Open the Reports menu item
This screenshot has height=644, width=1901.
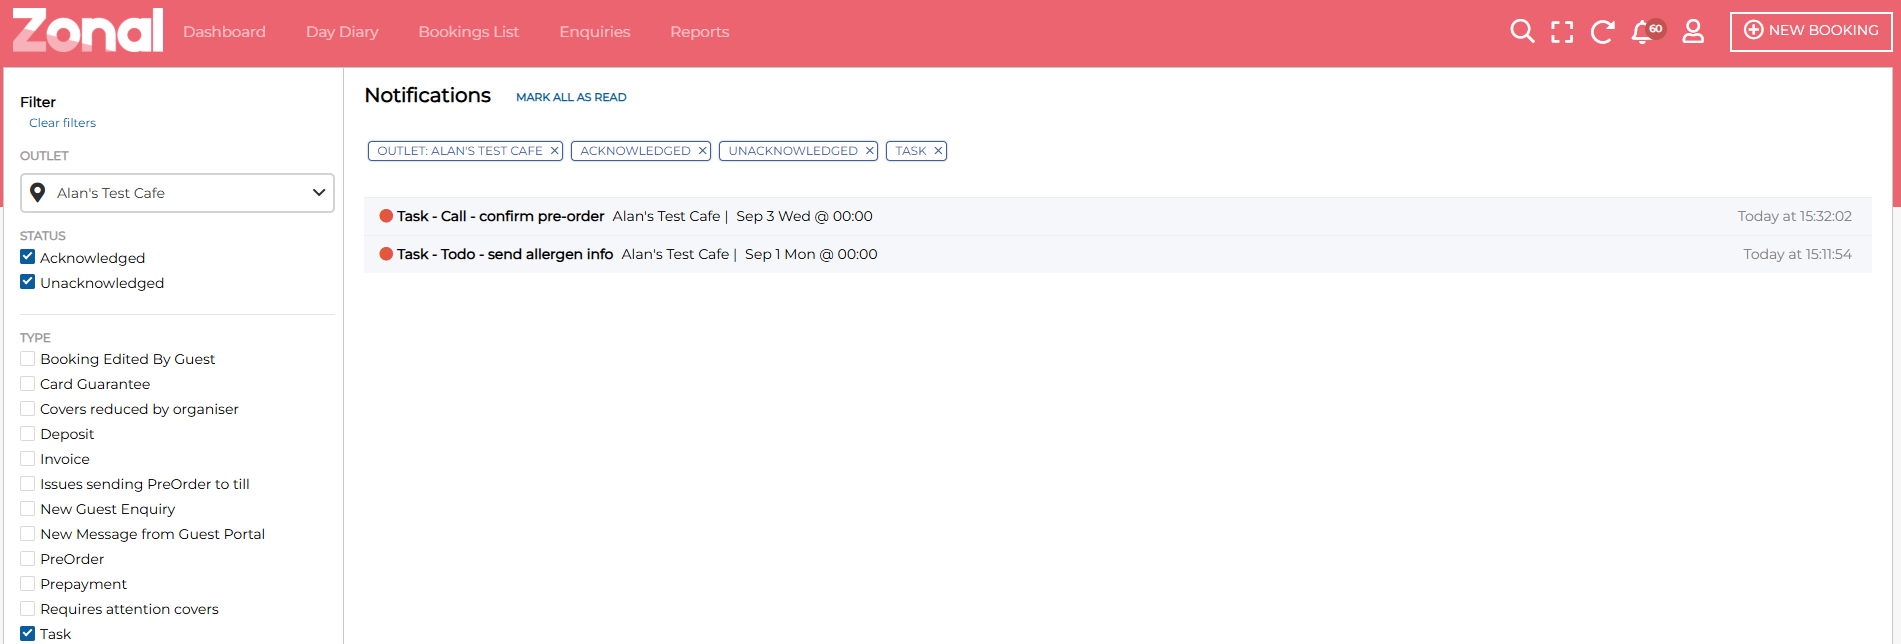pos(699,32)
